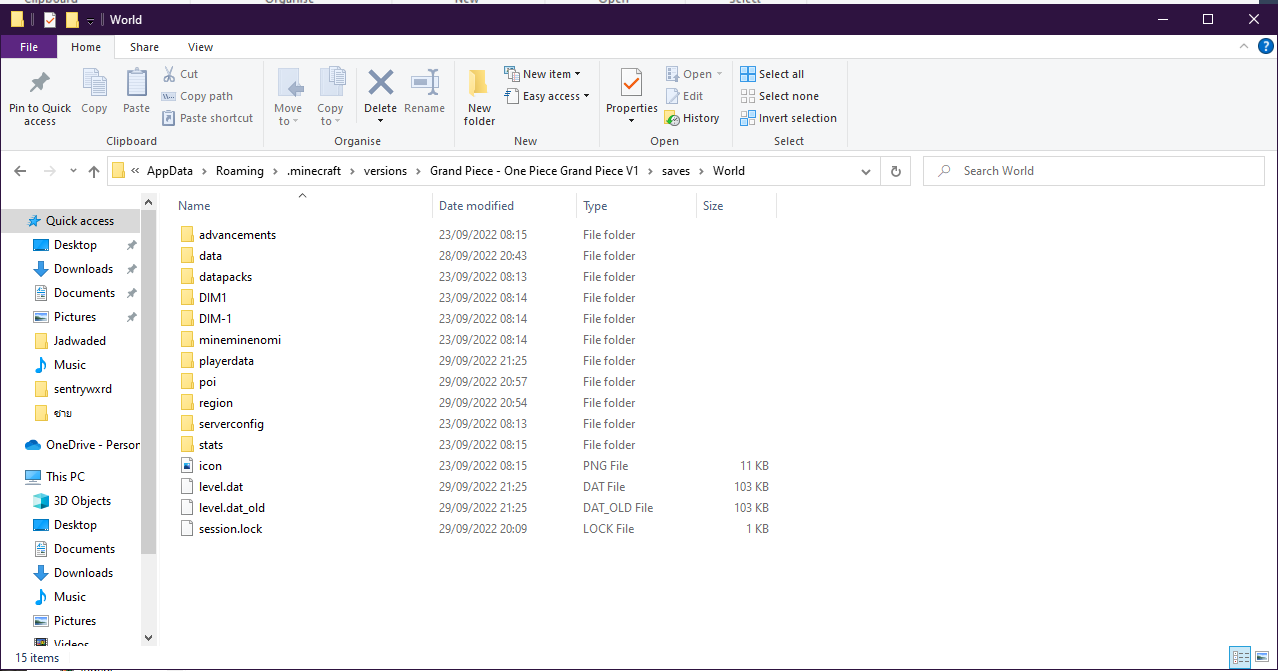This screenshot has height=671, width=1278.
Task: Switch to the Home ribbon tab
Action: coord(86,47)
